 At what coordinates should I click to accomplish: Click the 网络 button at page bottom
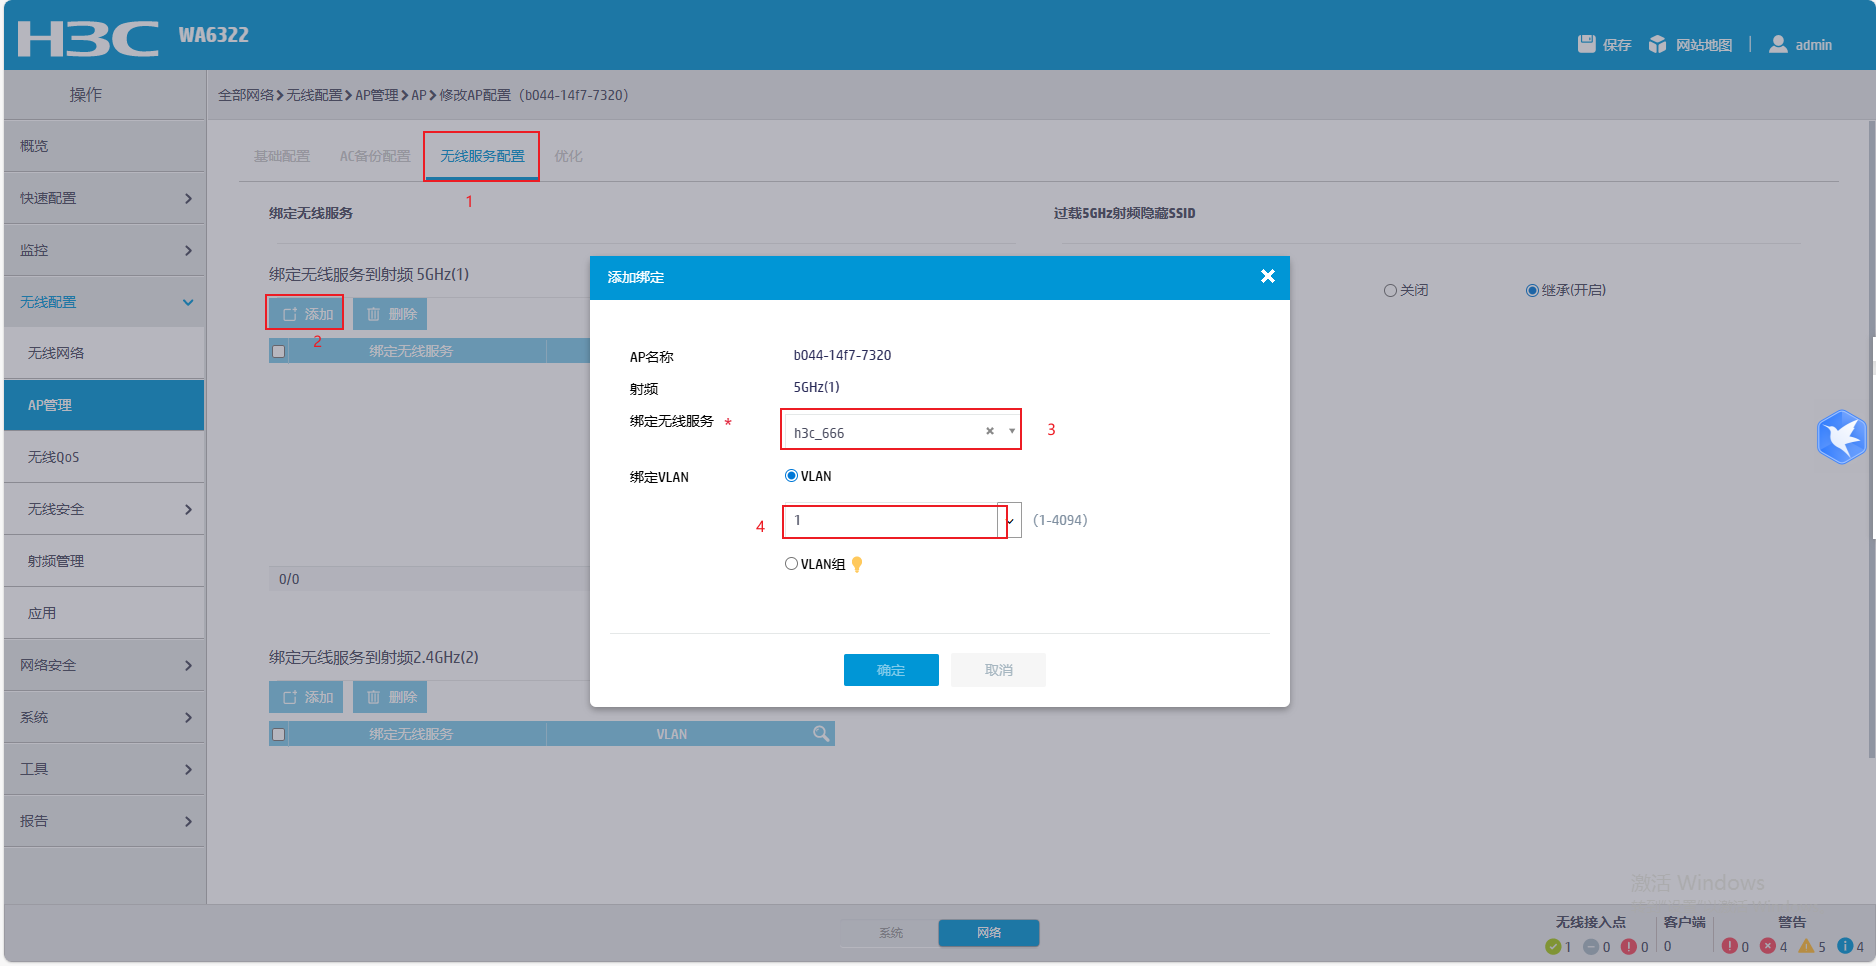988,932
